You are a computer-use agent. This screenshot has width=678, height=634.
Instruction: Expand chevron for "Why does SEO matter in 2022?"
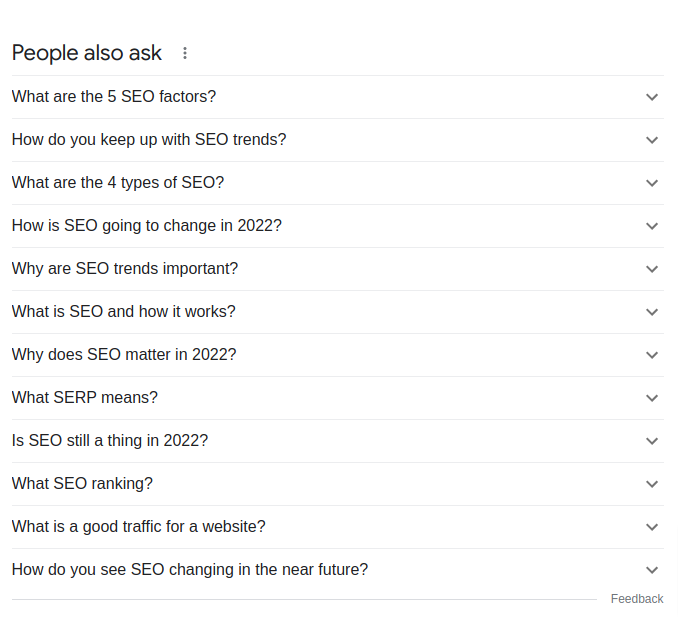(x=652, y=355)
